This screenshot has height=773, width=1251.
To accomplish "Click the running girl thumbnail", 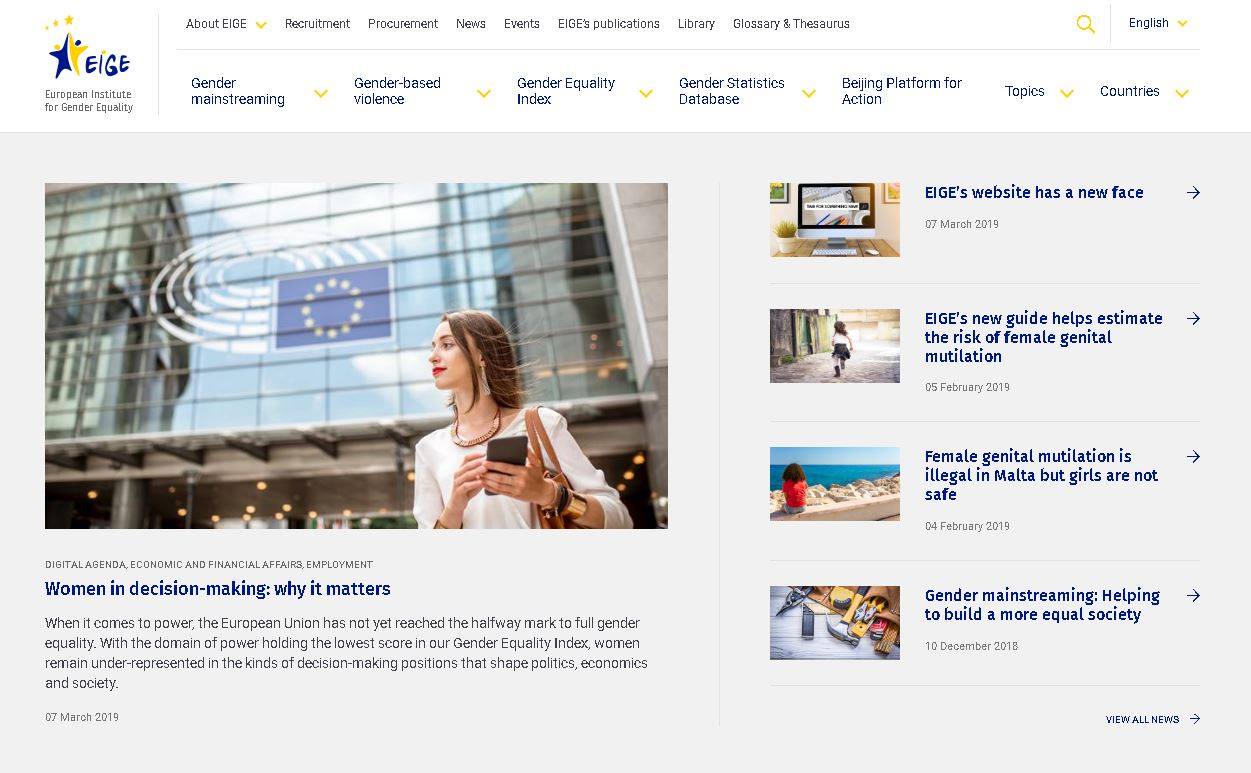I will click(x=835, y=346).
